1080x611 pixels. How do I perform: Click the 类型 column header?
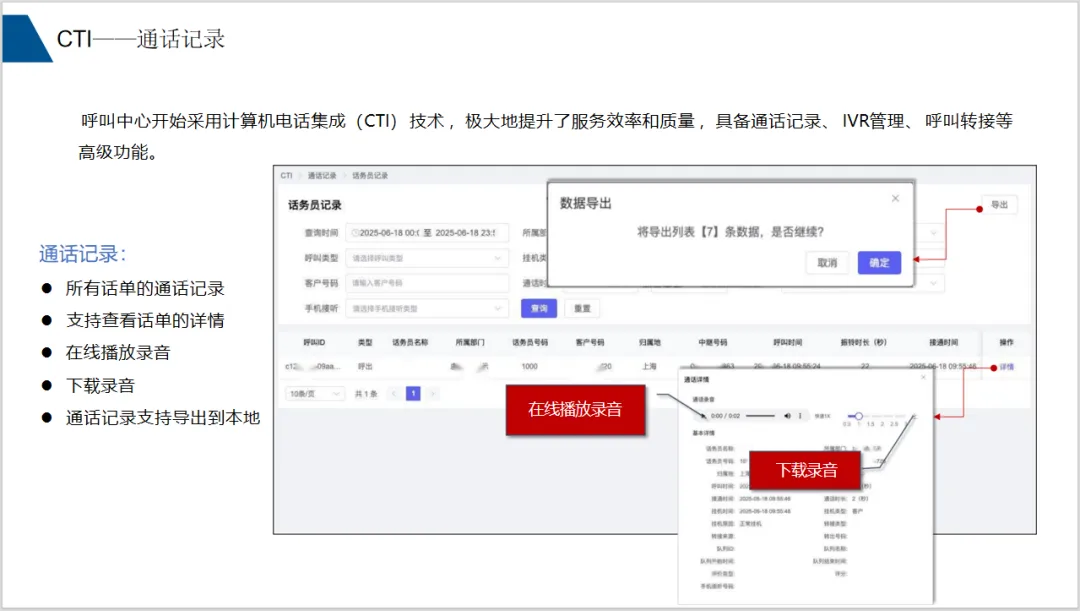click(365, 342)
